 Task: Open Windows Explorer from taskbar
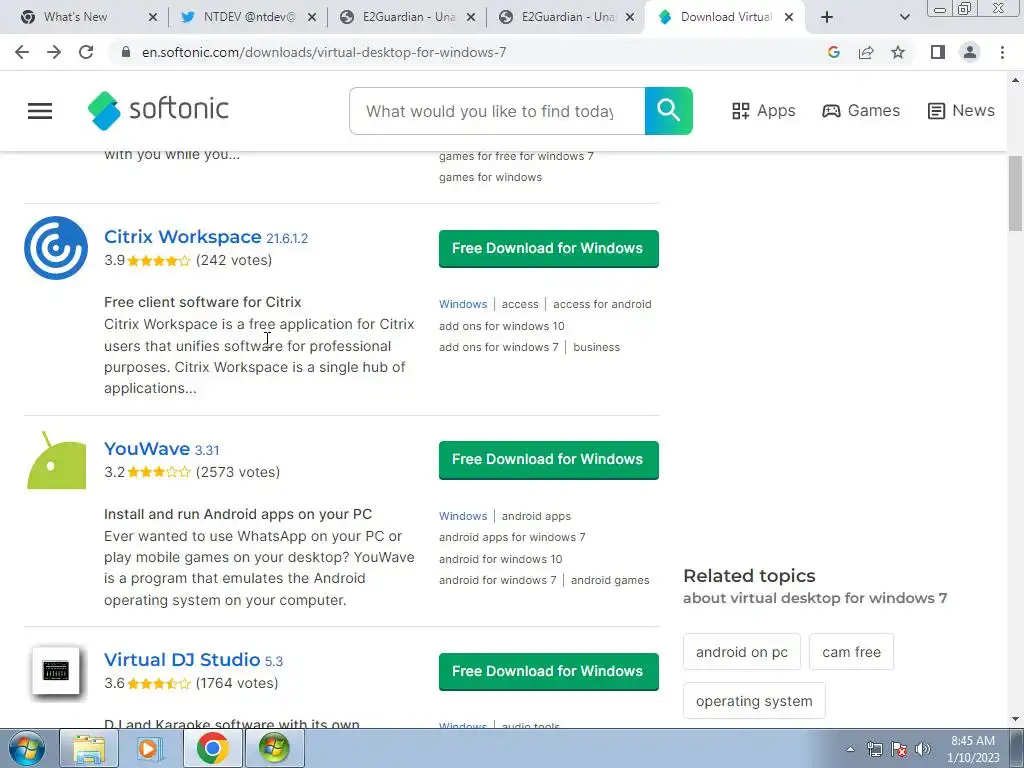click(x=89, y=748)
